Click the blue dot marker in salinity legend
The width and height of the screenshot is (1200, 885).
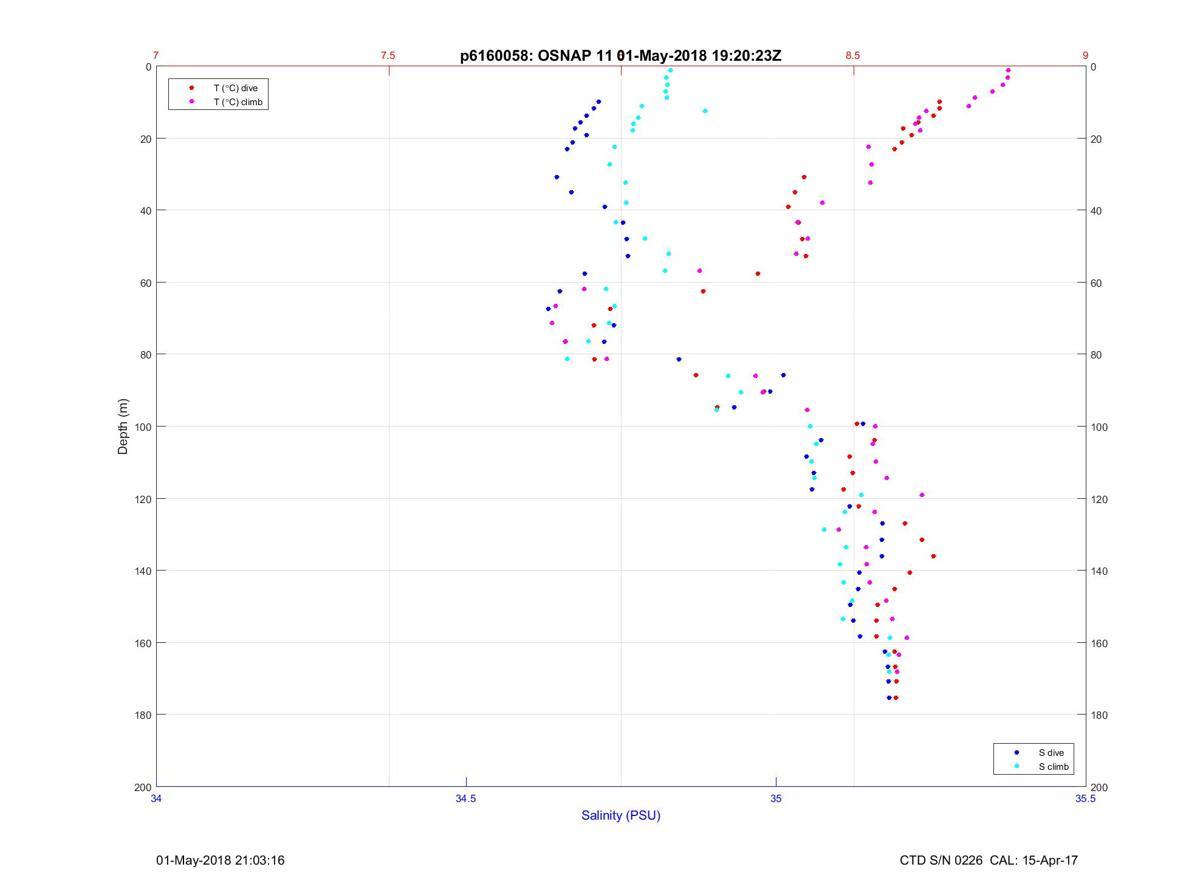click(x=1016, y=752)
